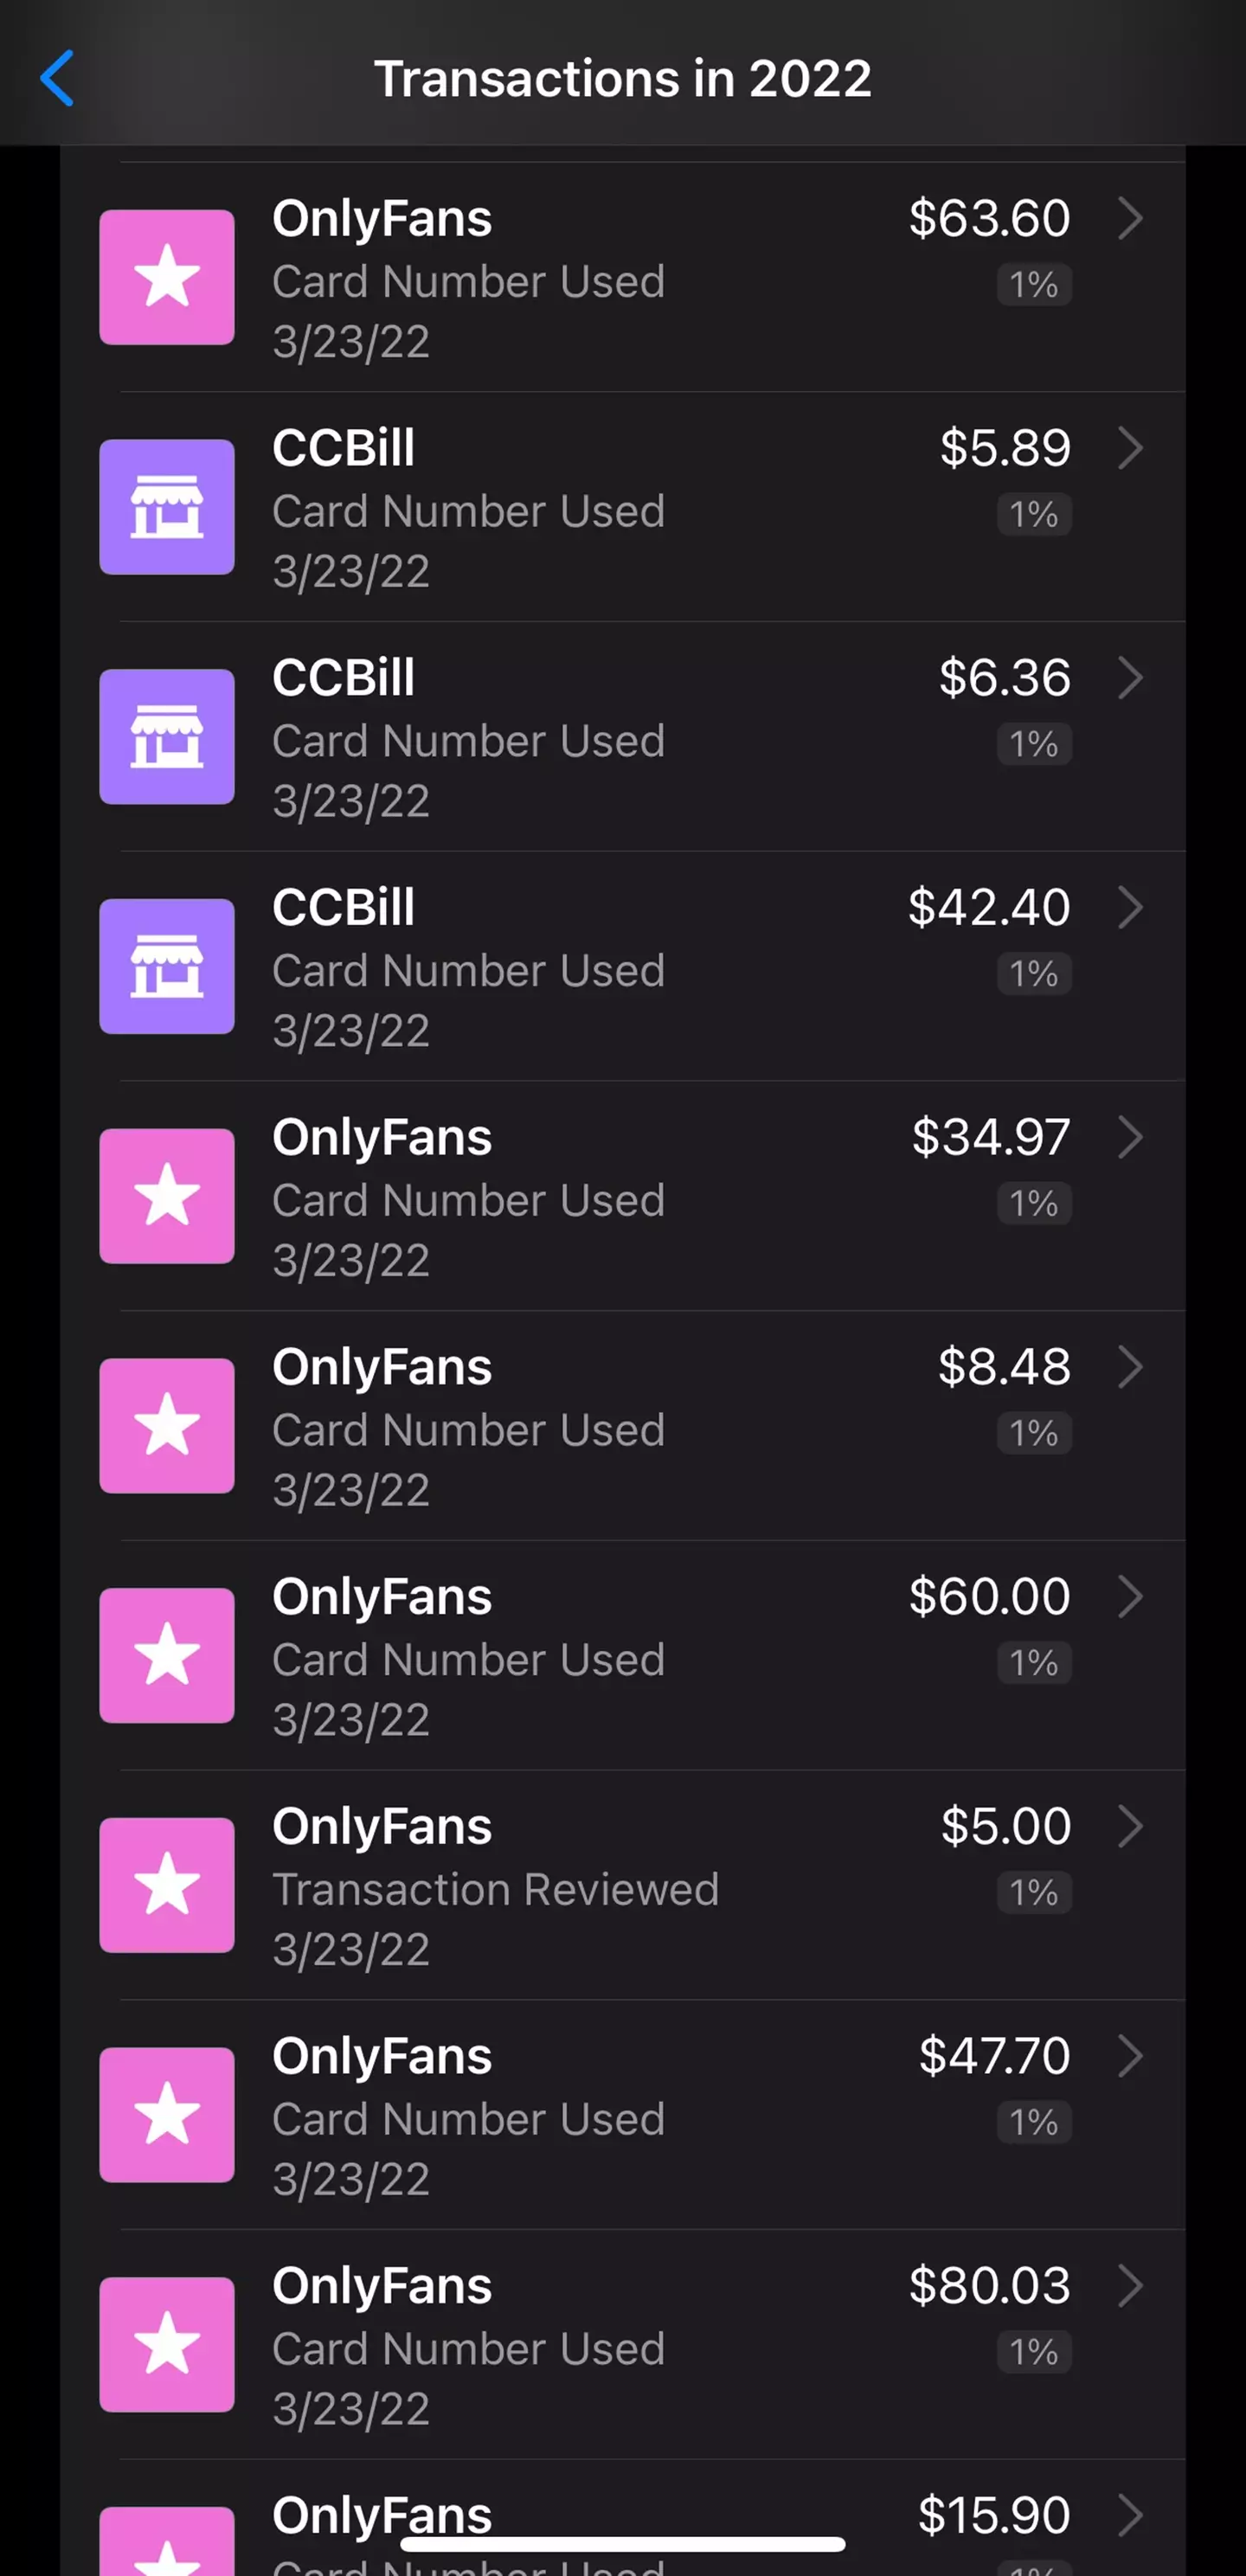The width and height of the screenshot is (1246, 2576).
Task: Open chevron next to $15.90 transaction
Action: 1130,2516
